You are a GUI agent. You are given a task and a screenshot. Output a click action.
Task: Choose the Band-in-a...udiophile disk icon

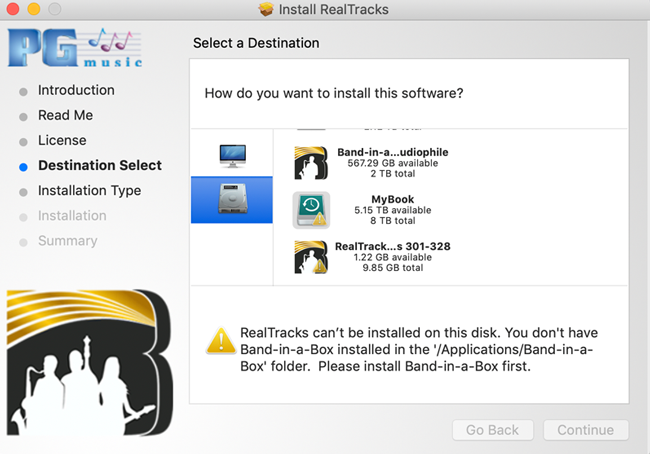(x=311, y=163)
